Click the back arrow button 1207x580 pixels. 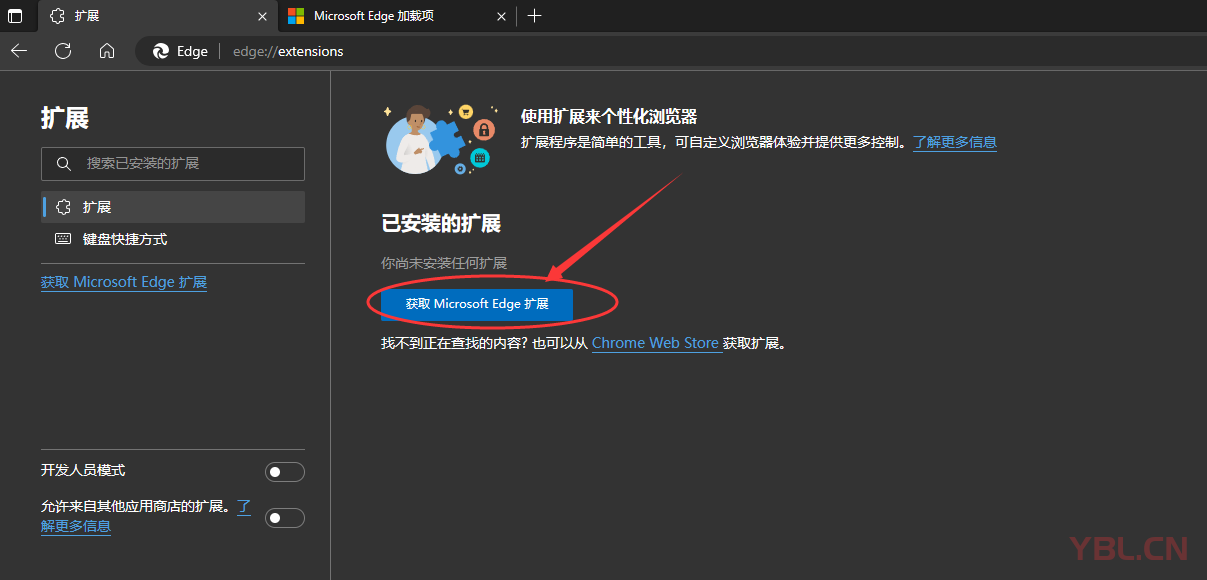19,51
